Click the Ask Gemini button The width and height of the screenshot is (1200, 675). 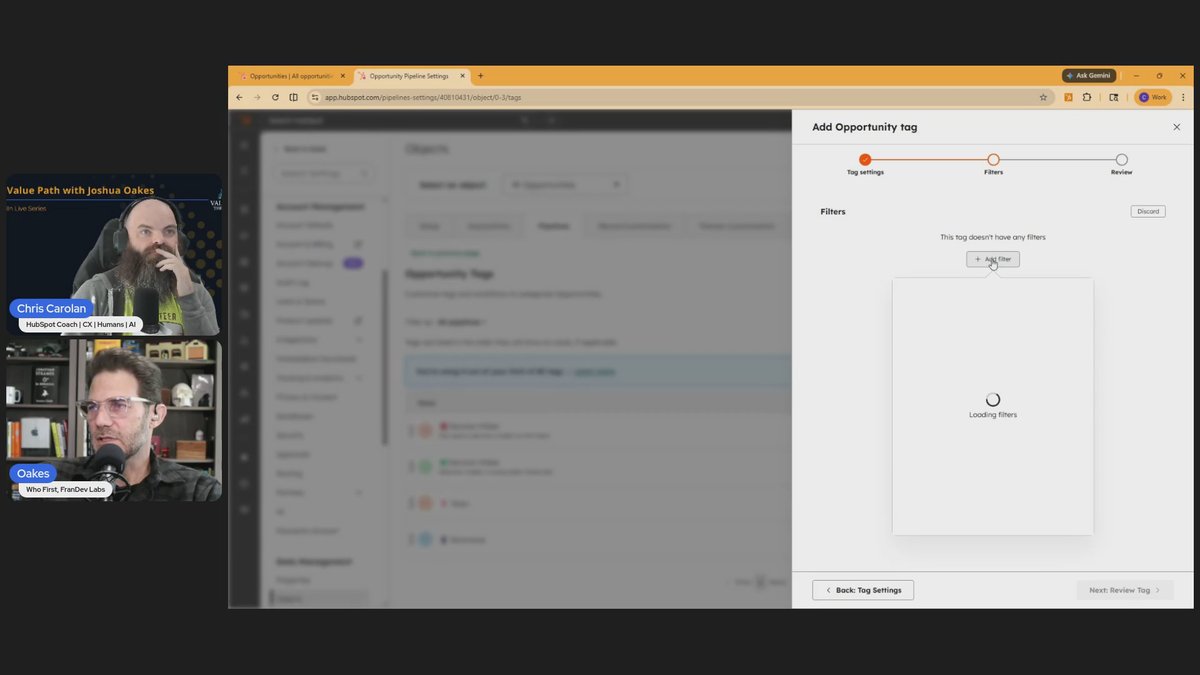(x=1089, y=76)
